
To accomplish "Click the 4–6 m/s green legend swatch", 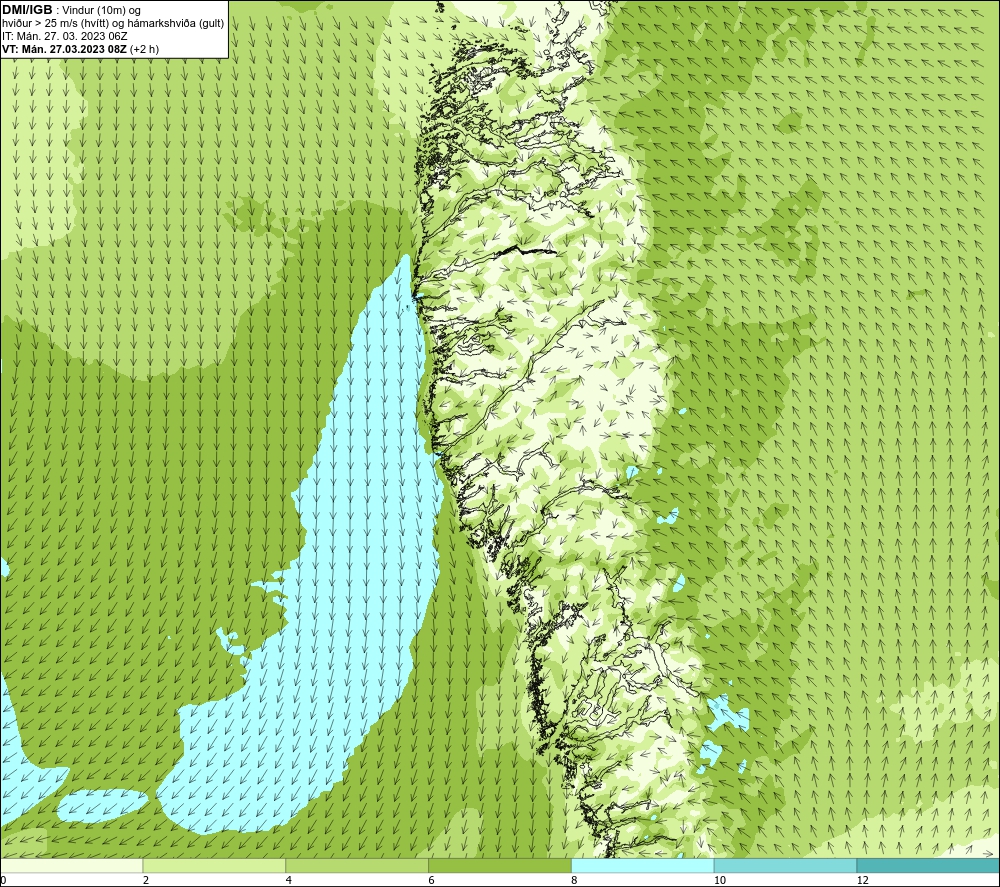I will coord(357,865).
